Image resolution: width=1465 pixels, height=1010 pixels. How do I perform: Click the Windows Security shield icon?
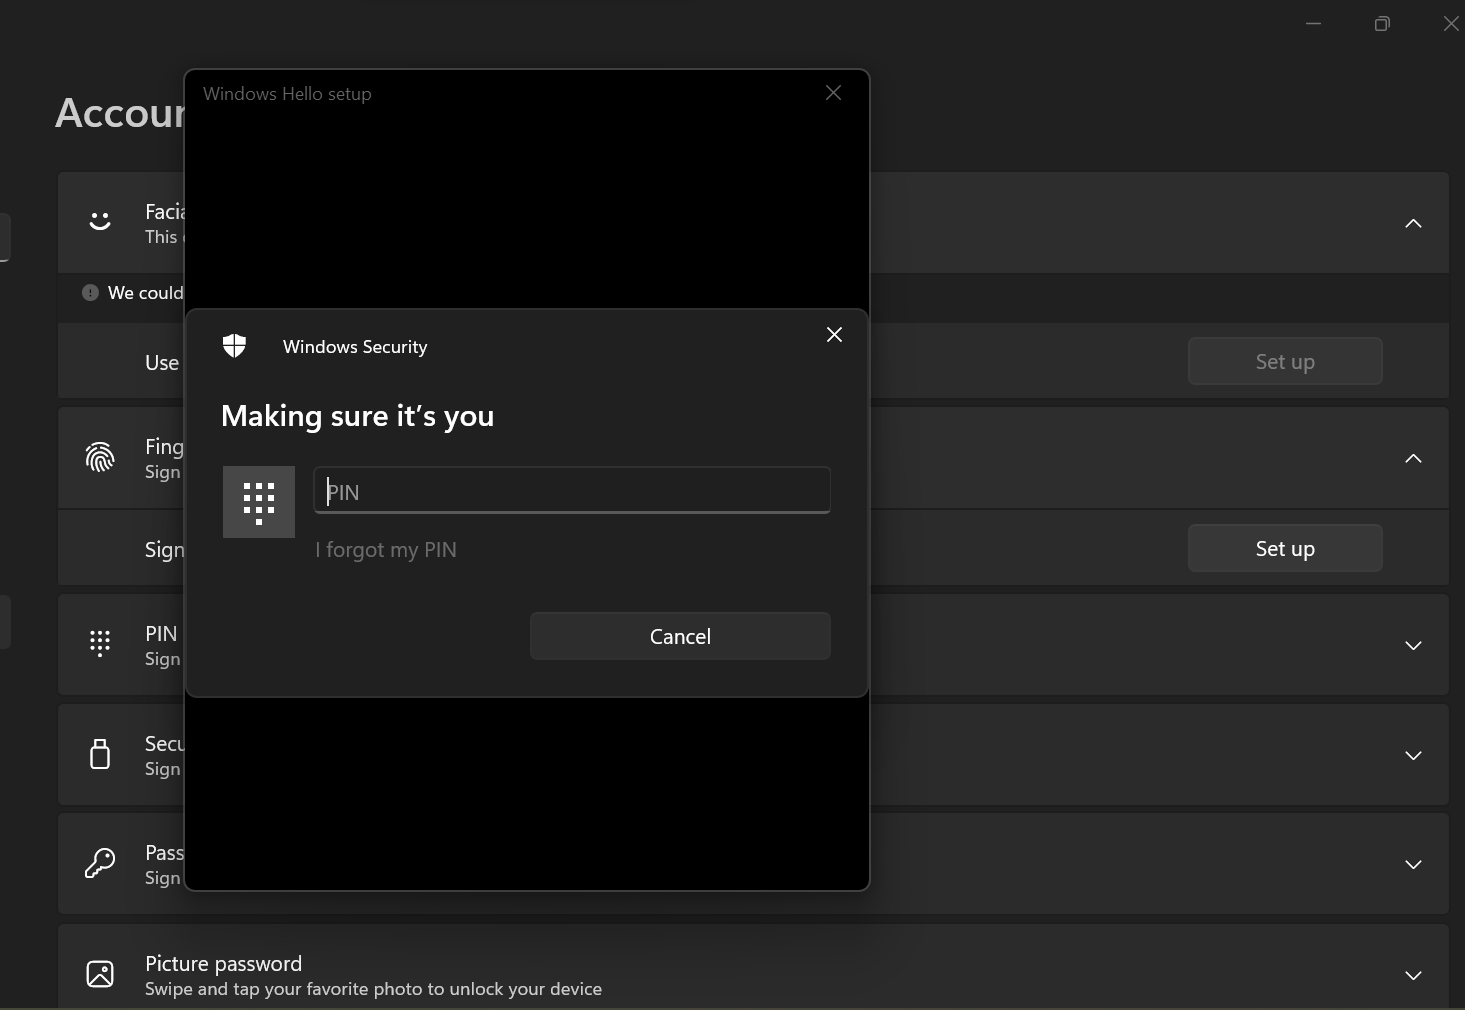click(x=234, y=346)
